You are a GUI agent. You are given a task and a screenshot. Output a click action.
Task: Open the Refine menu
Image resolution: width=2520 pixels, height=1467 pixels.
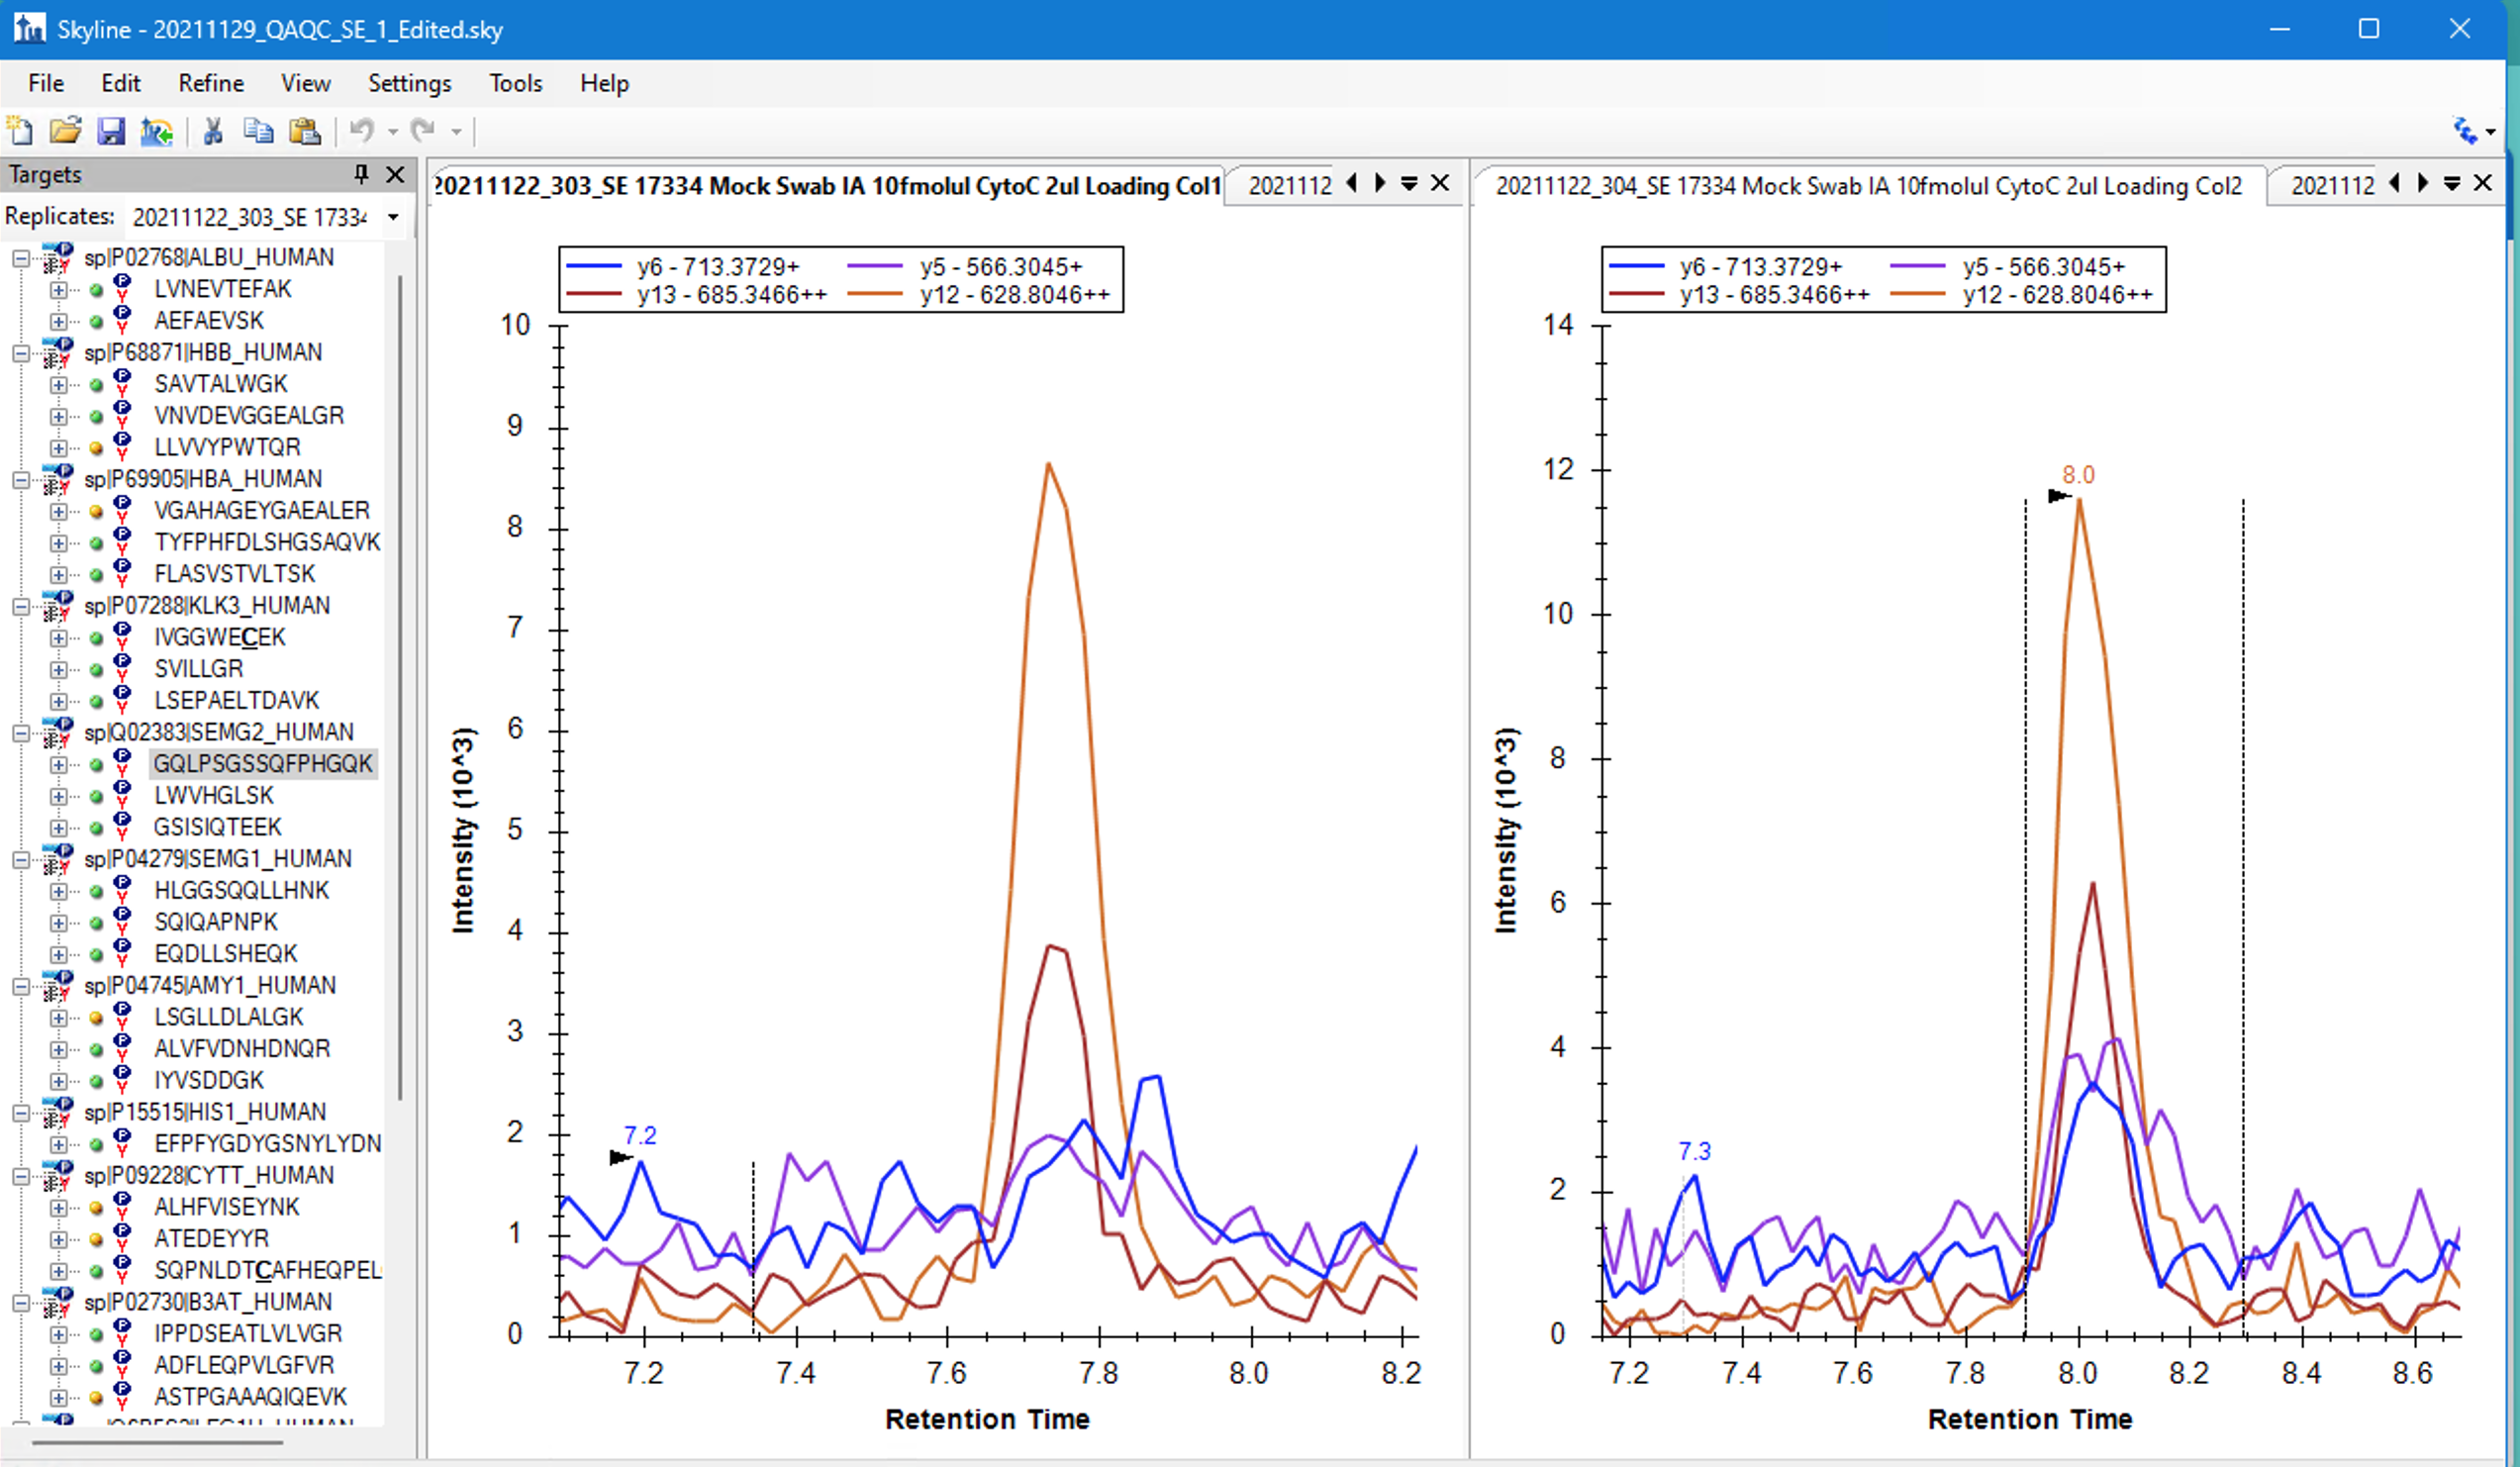(x=211, y=83)
